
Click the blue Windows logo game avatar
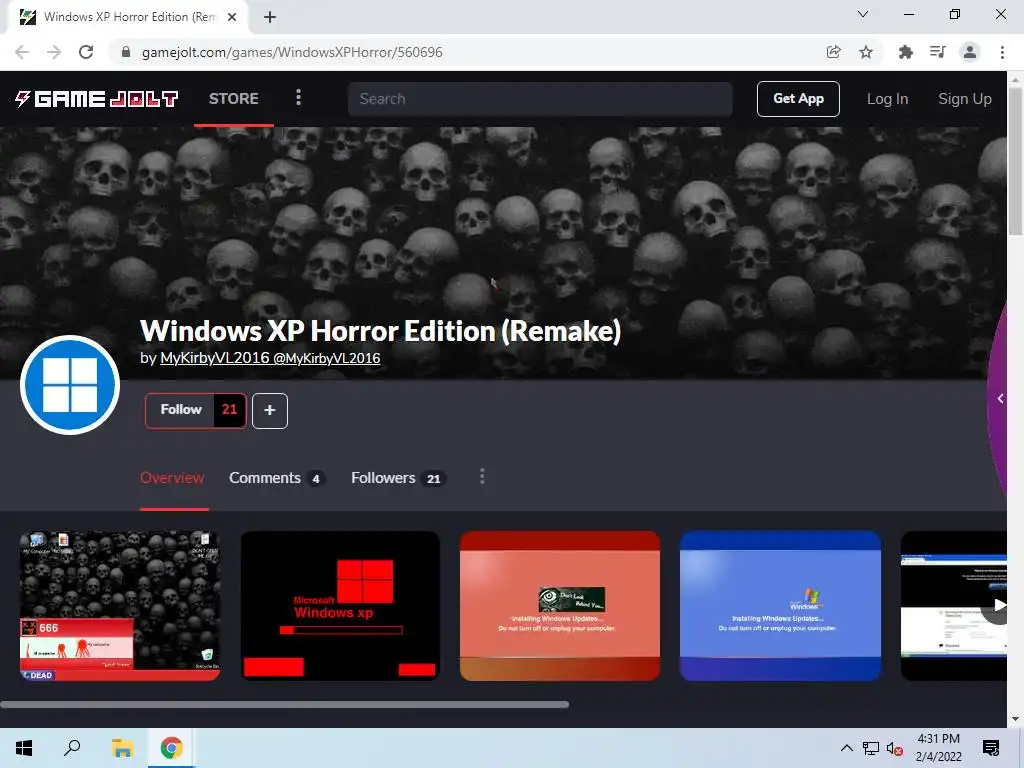pyautogui.click(x=70, y=385)
